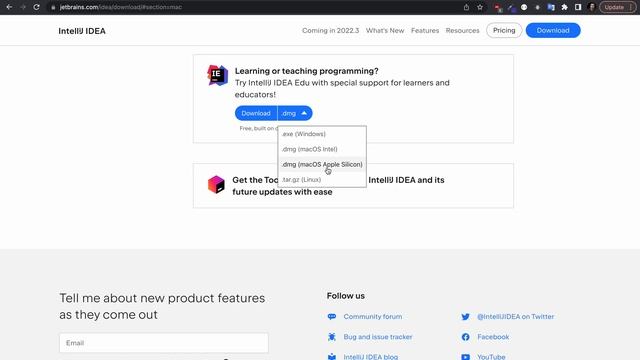The width and height of the screenshot is (640, 360).
Task: Select .dmg (macOS Intel) option
Action: click(322, 149)
